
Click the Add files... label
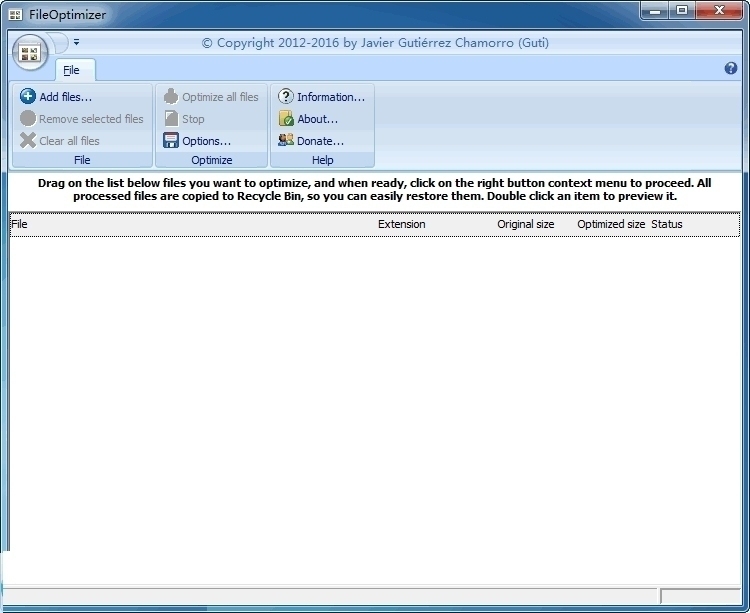click(x=66, y=97)
